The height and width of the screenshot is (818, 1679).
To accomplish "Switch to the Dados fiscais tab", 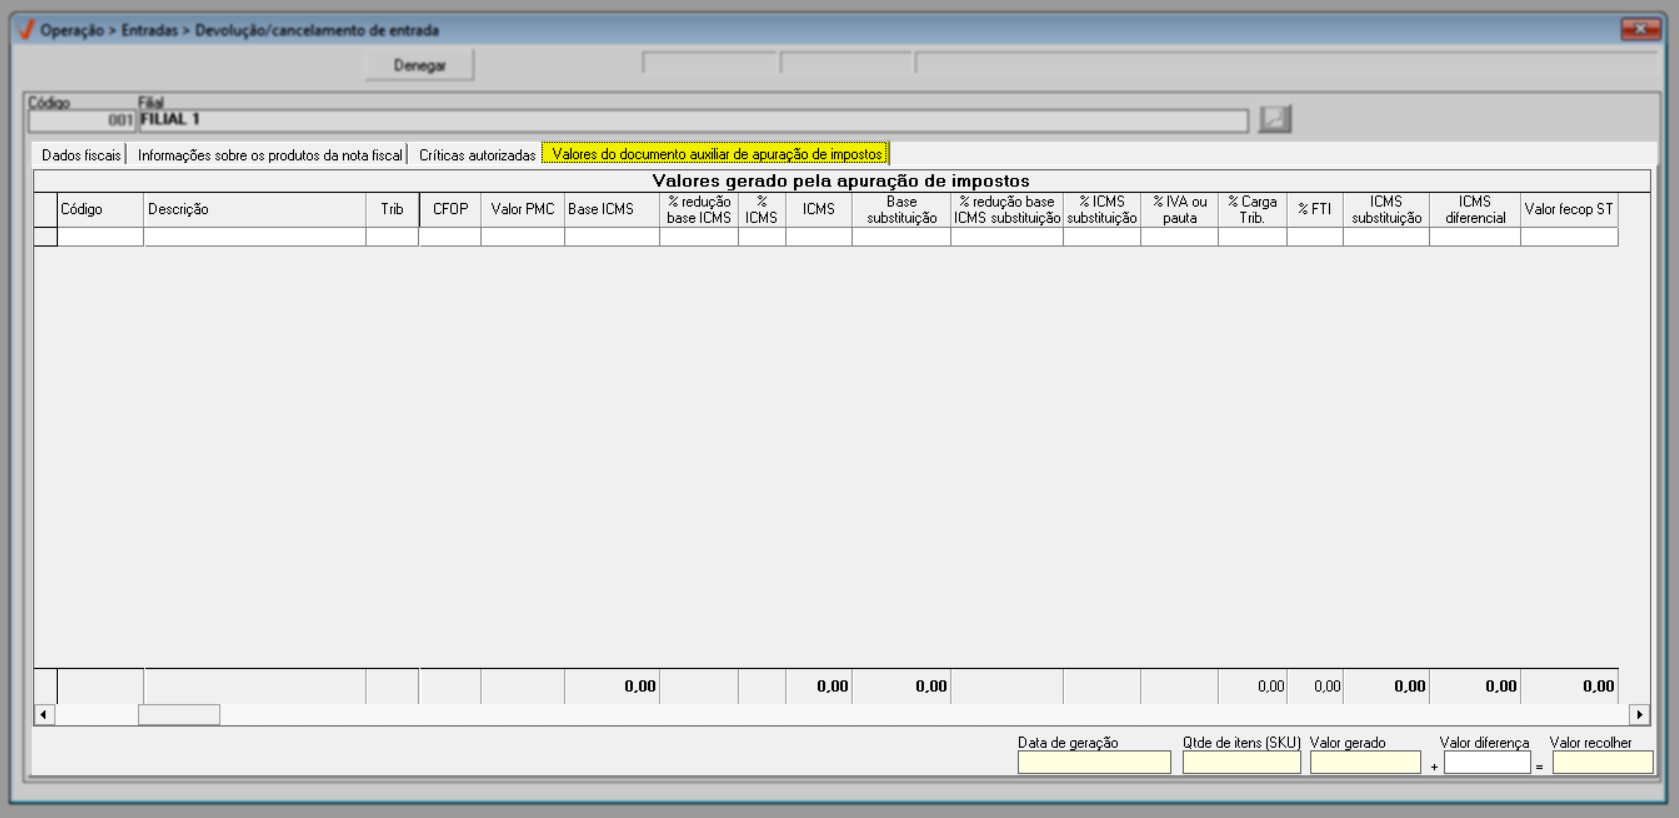I will coord(81,155).
